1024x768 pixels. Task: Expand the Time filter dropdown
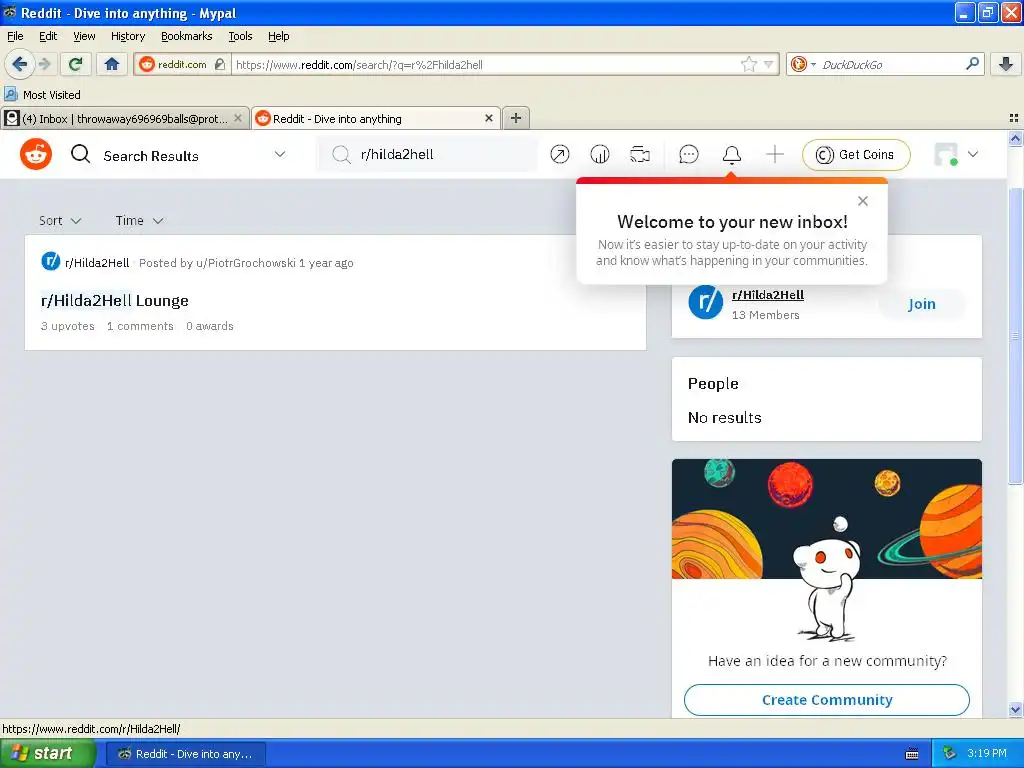(139, 221)
